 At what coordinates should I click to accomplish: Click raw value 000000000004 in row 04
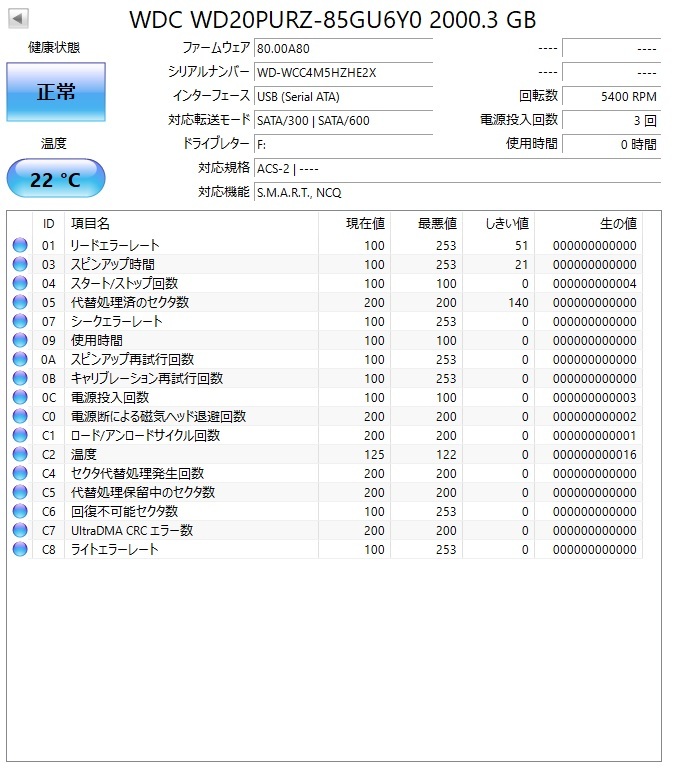(595, 283)
